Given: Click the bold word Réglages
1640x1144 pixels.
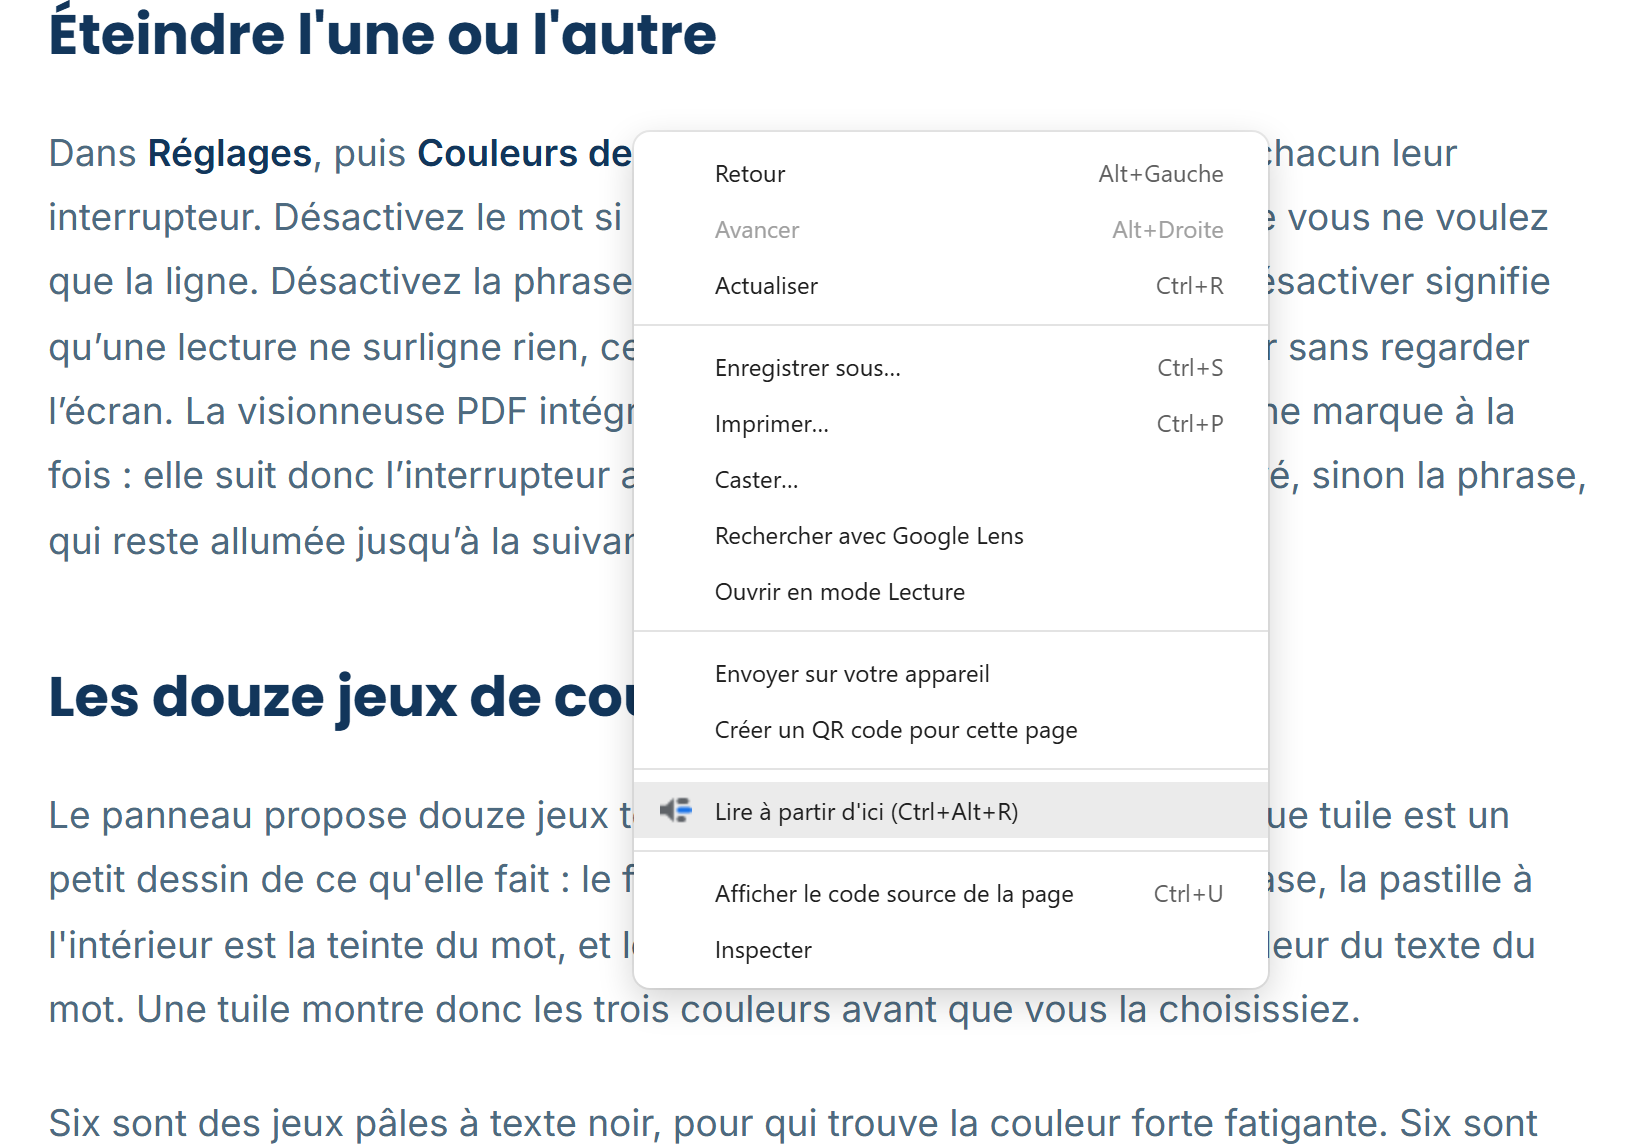Looking at the screenshot, I should click(x=230, y=154).
